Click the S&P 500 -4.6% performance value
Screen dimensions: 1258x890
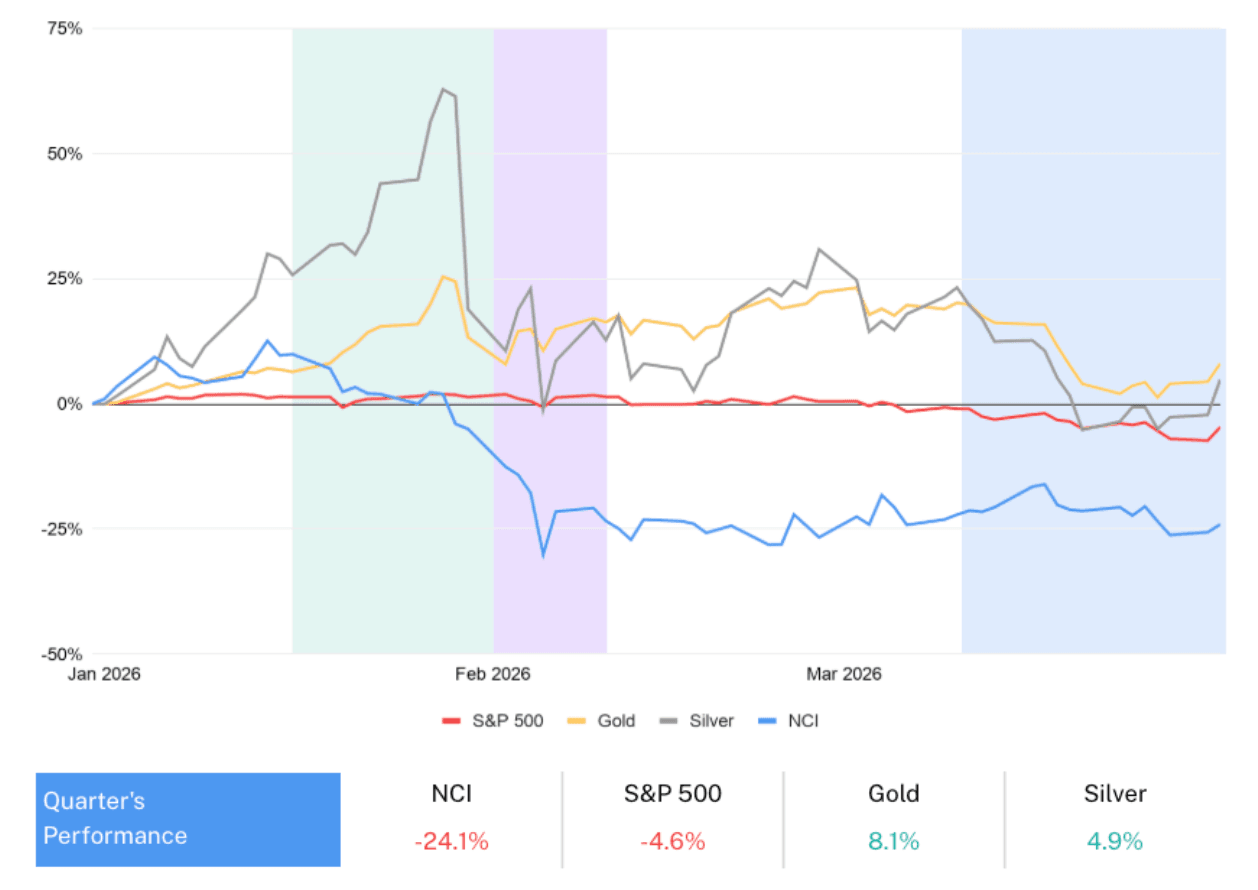[x=673, y=842]
